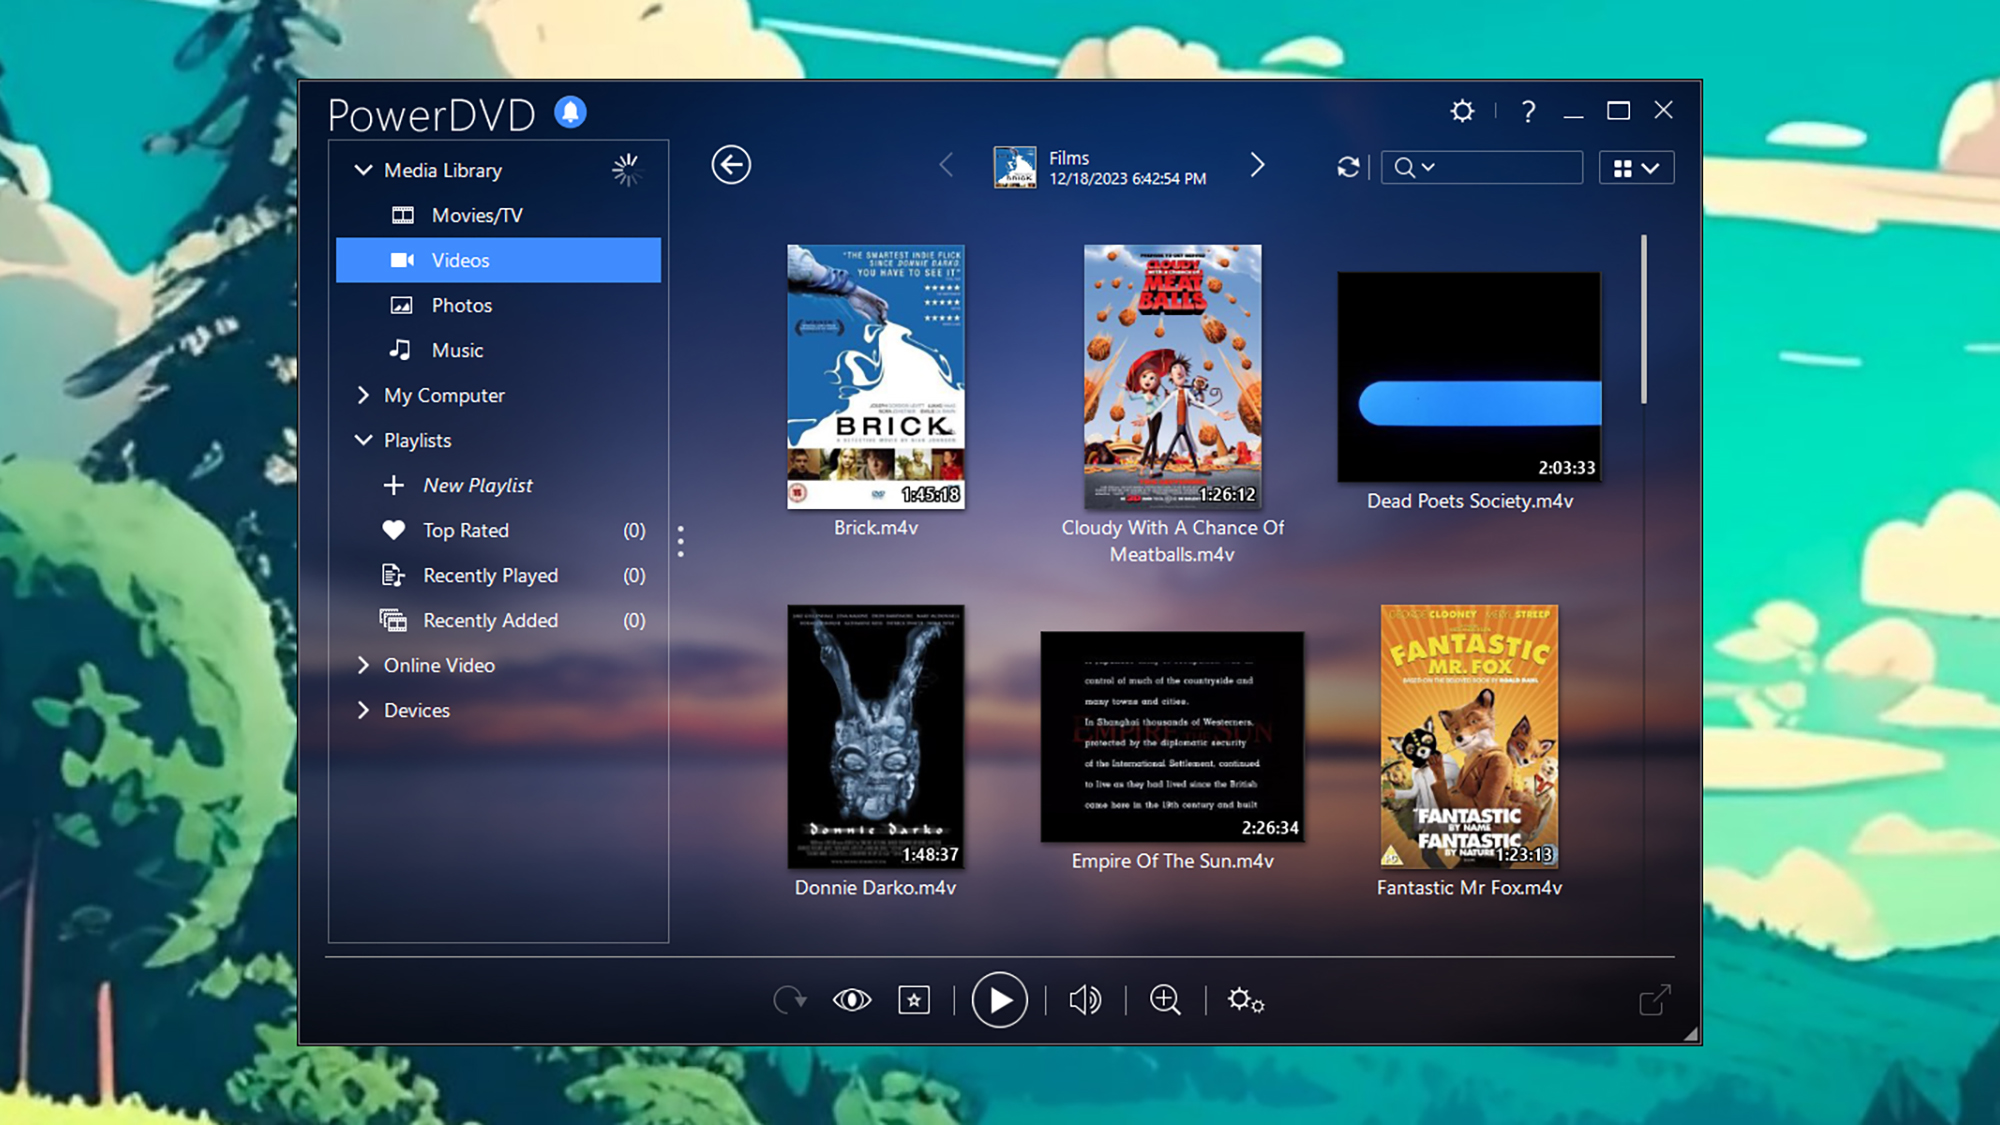Open the Photos library section
The width and height of the screenshot is (2000, 1125).
point(461,305)
